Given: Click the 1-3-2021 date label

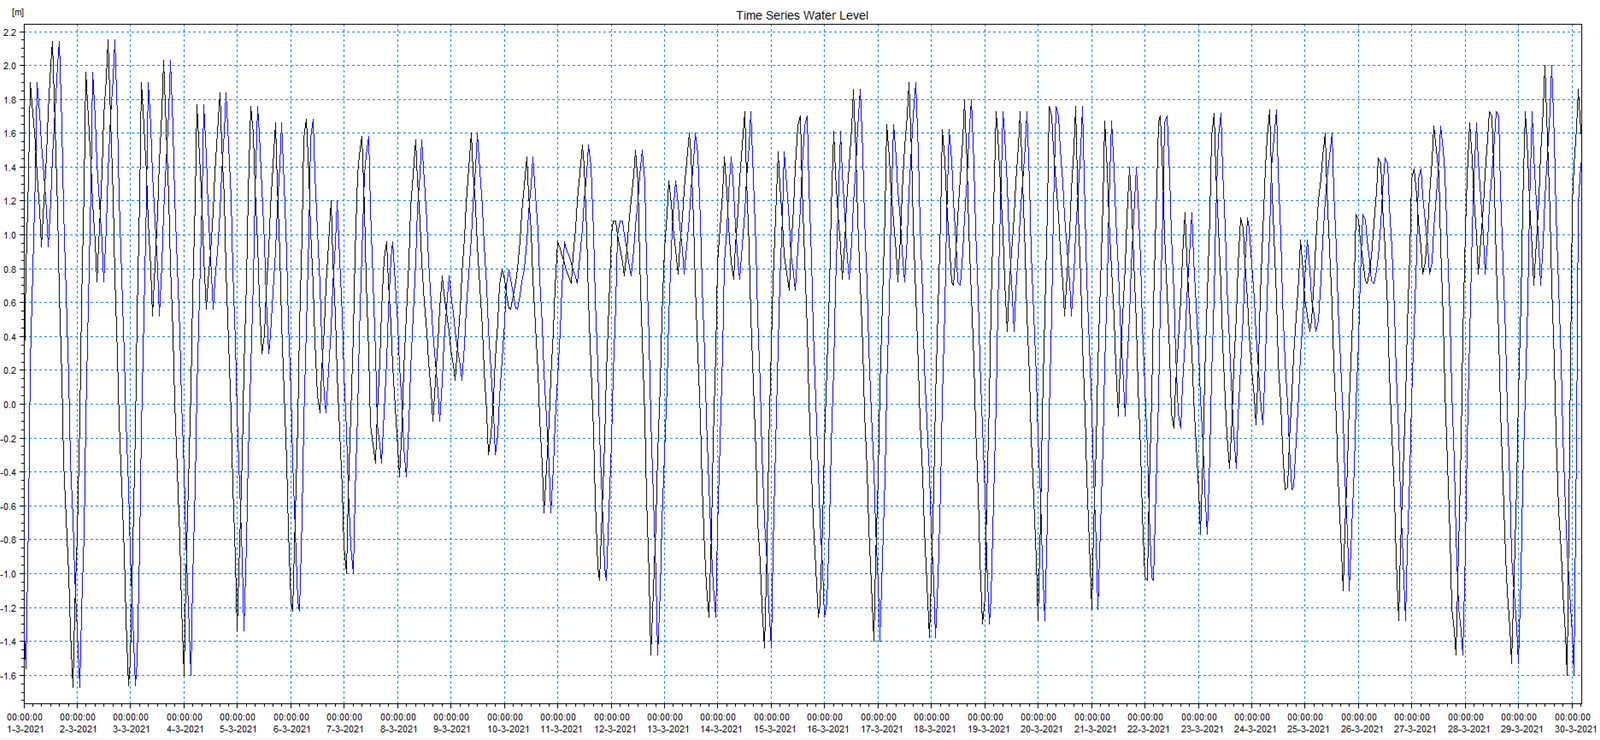Looking at the screenshot, I should (25, 729).
